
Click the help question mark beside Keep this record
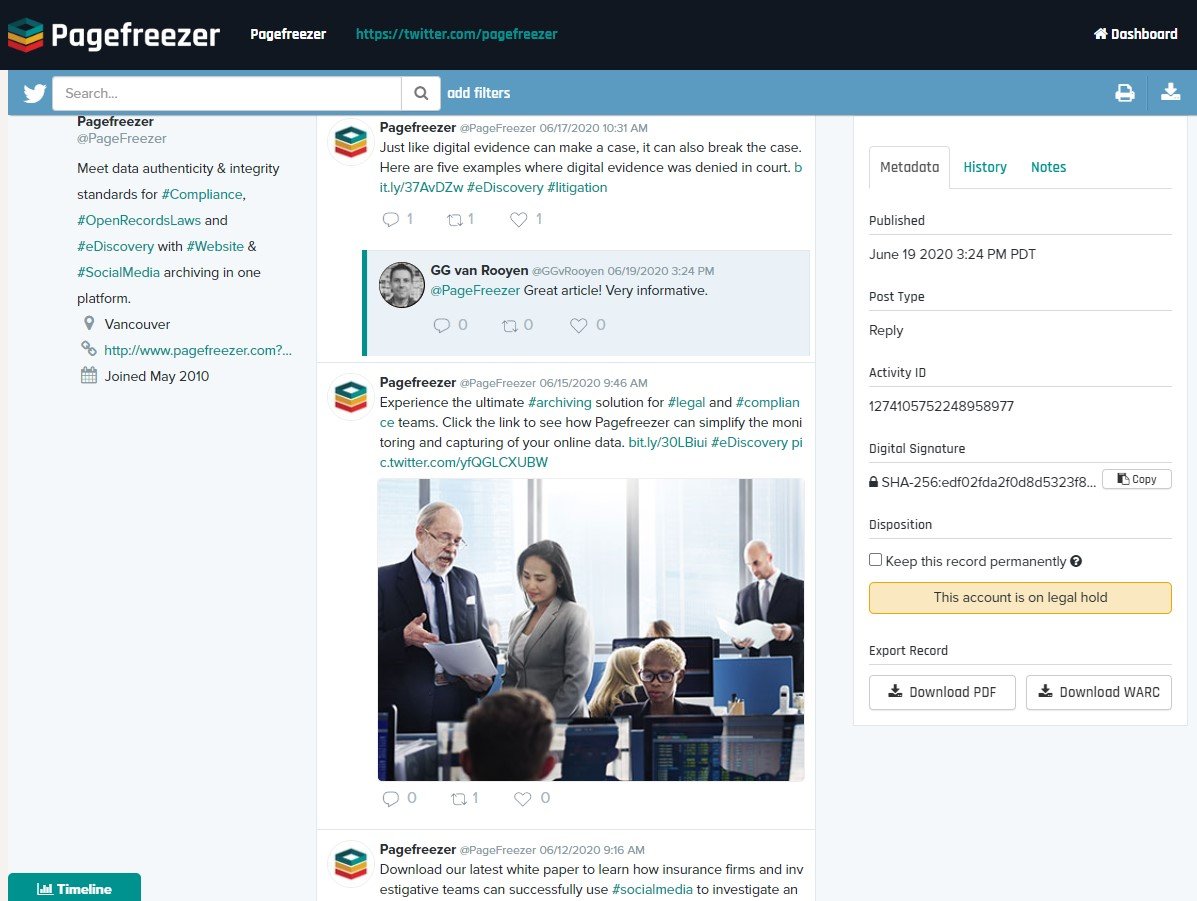[1076, 561]
